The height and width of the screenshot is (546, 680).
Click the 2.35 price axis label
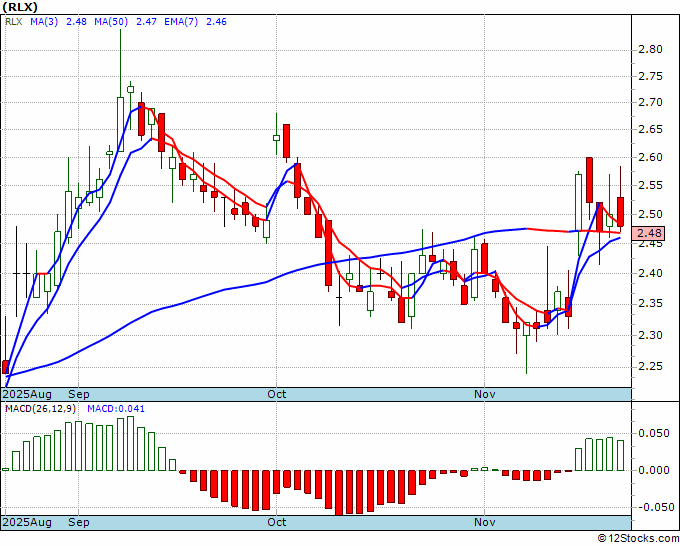point(651,303)
